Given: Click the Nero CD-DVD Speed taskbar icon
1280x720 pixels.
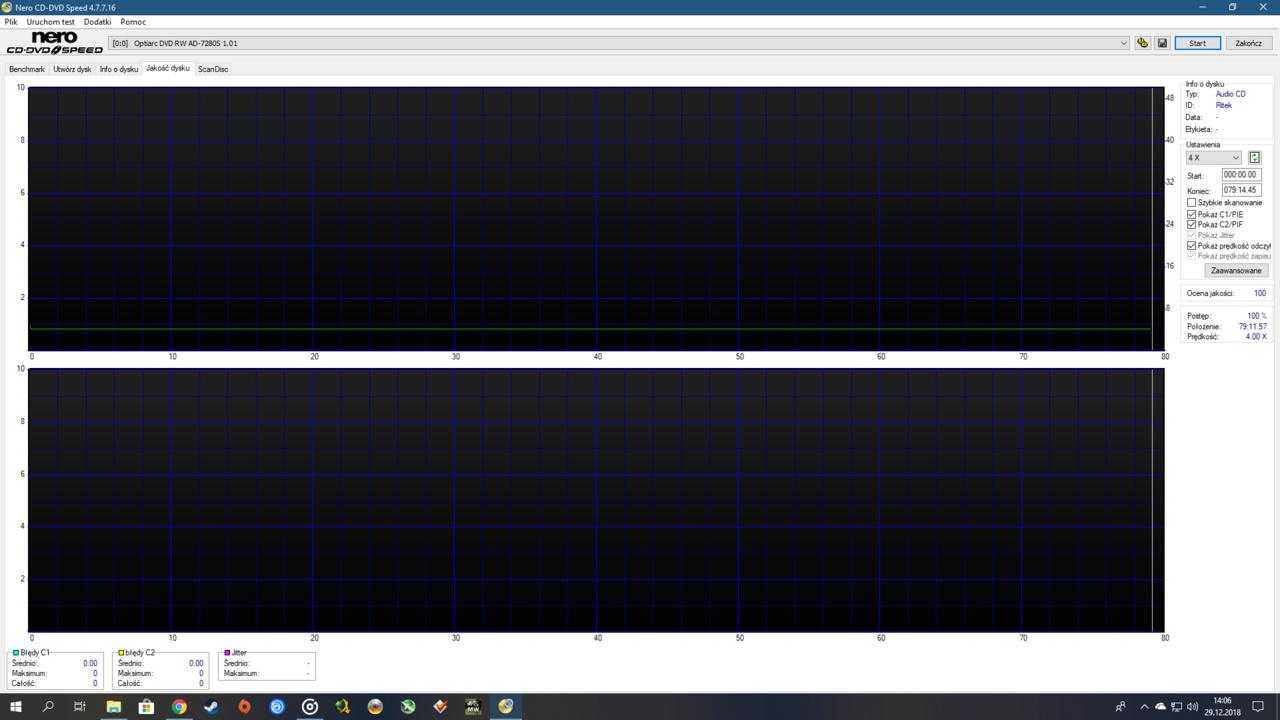Looking at the screenshot, I should pos(506,706).
